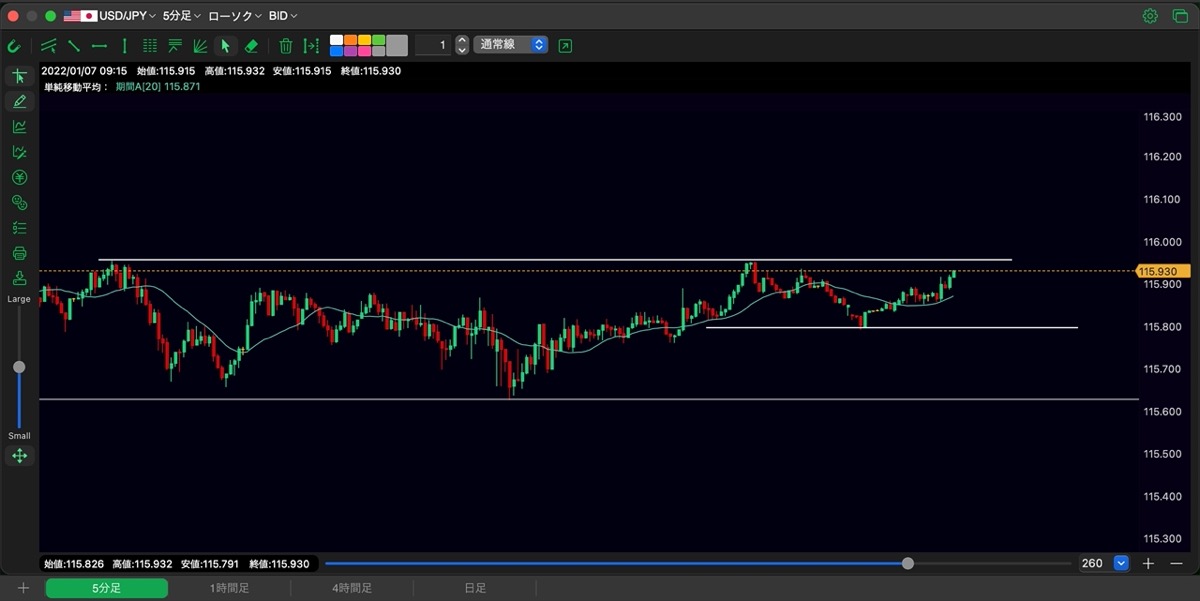
Task: Select the Fibonacci retracement tool
Action: [x=175, y=45]
